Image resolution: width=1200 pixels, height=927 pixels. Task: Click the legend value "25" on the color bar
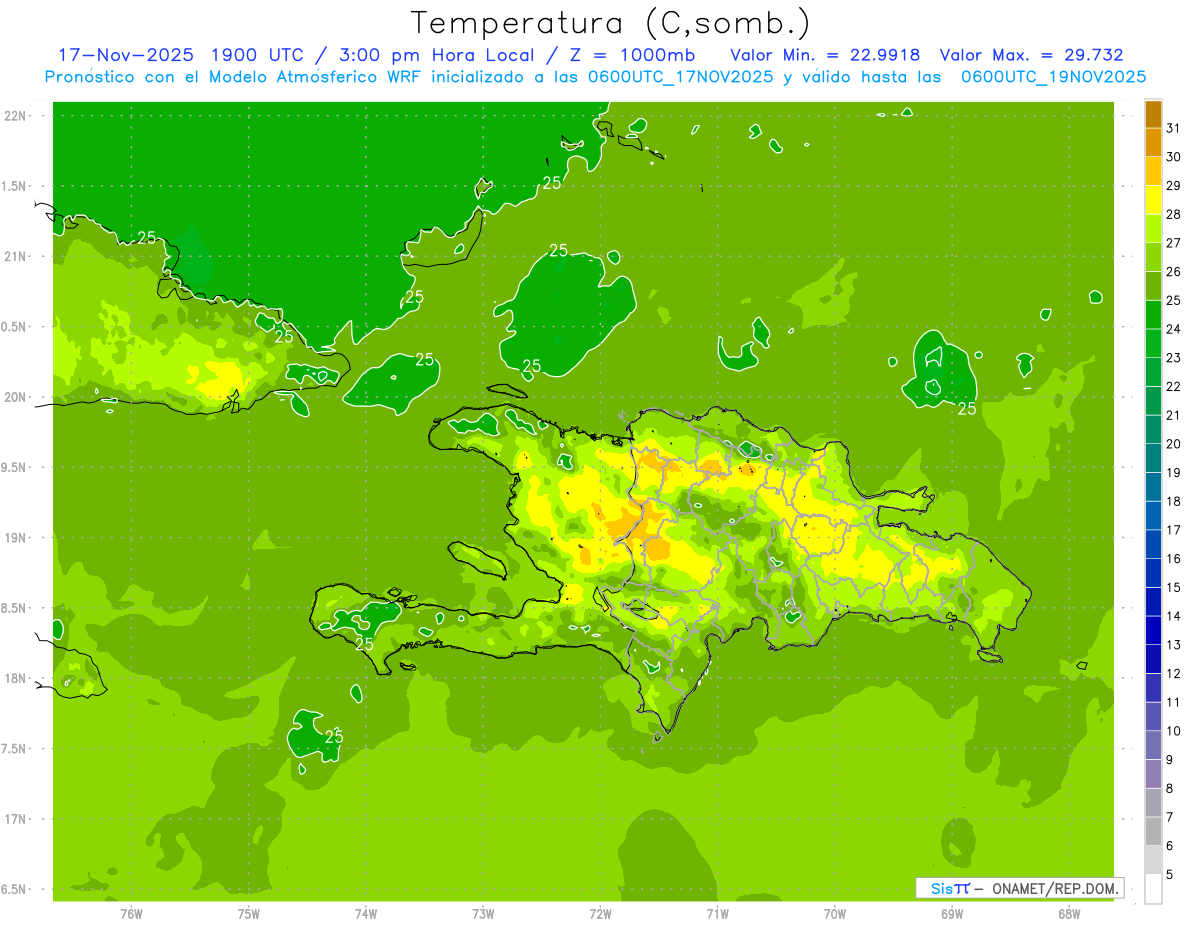click(1174, 300)
